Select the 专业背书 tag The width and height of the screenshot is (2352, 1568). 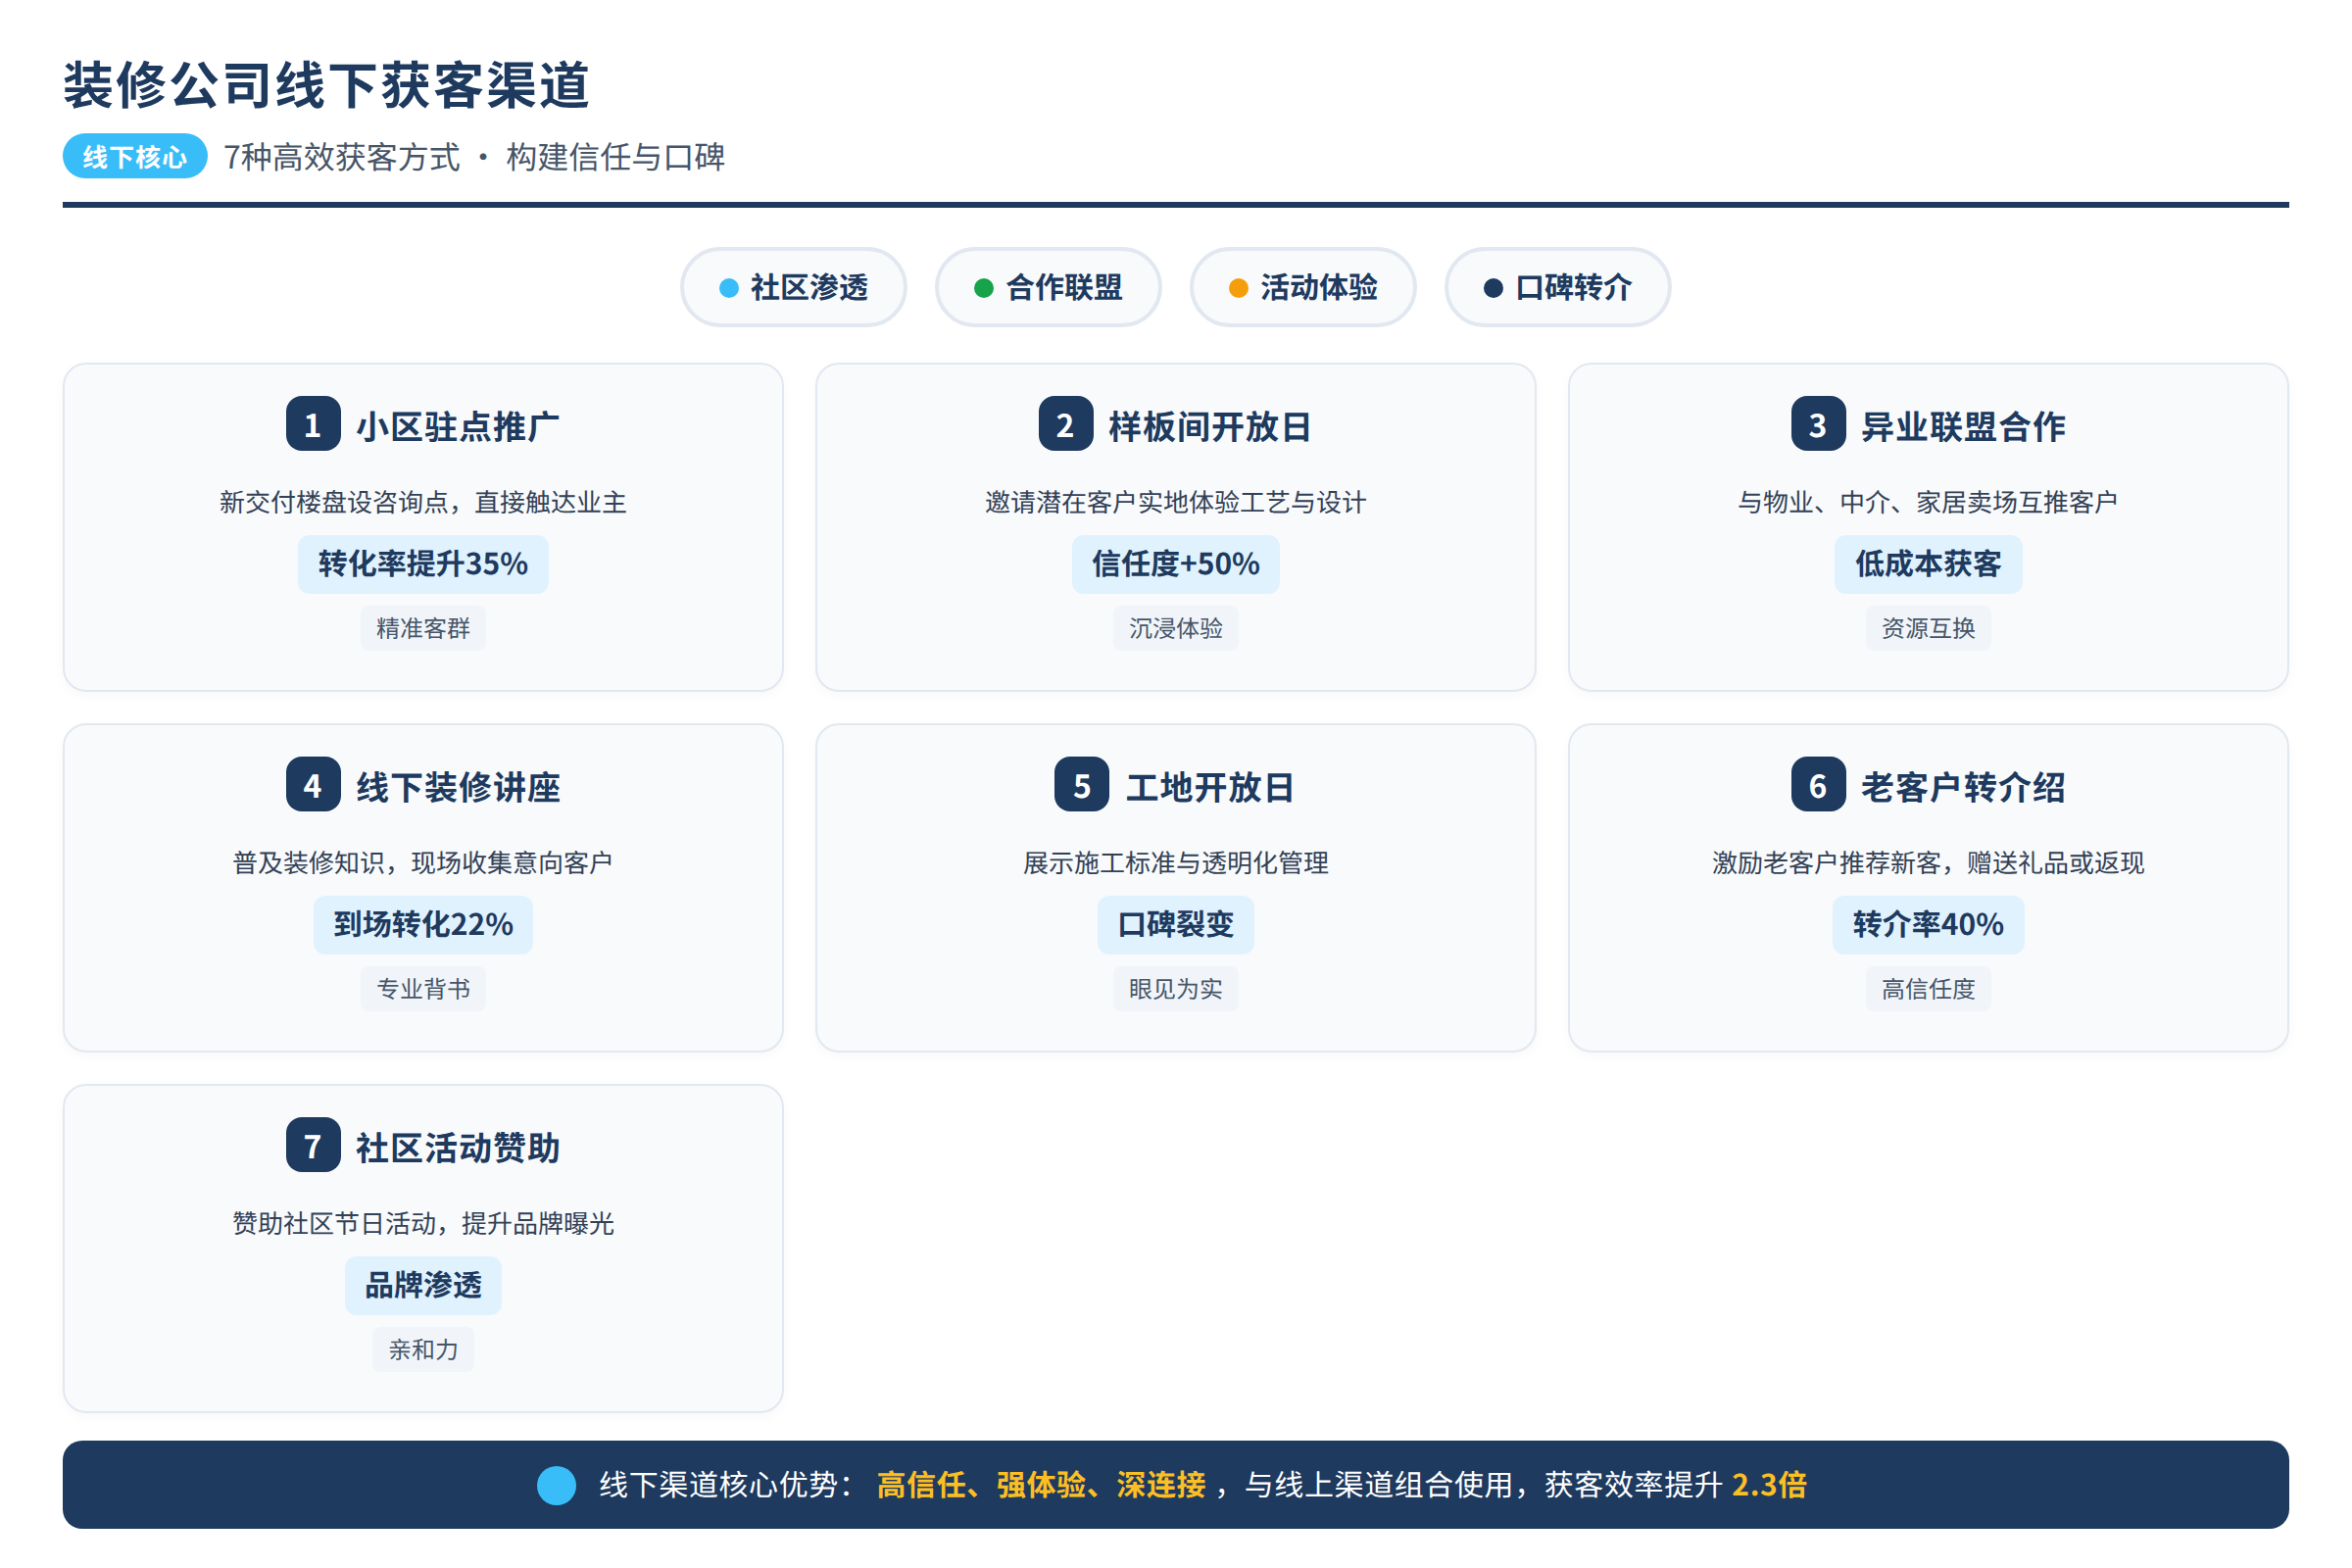click(x=423, y=989)
